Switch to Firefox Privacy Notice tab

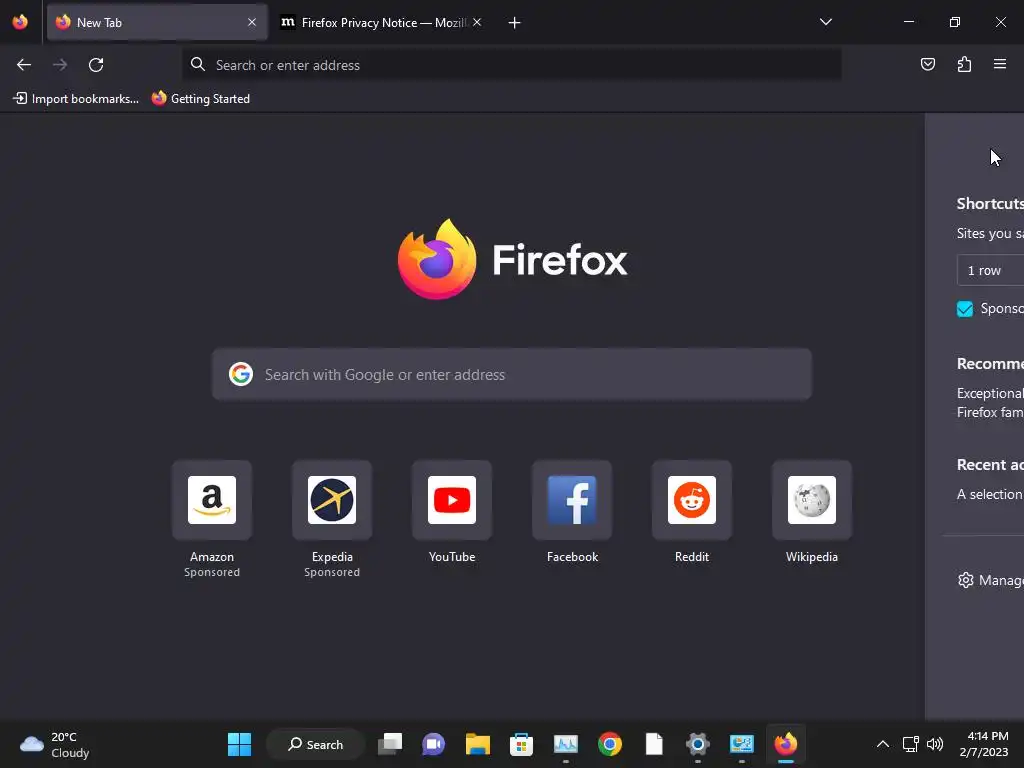tap(382, 22)
